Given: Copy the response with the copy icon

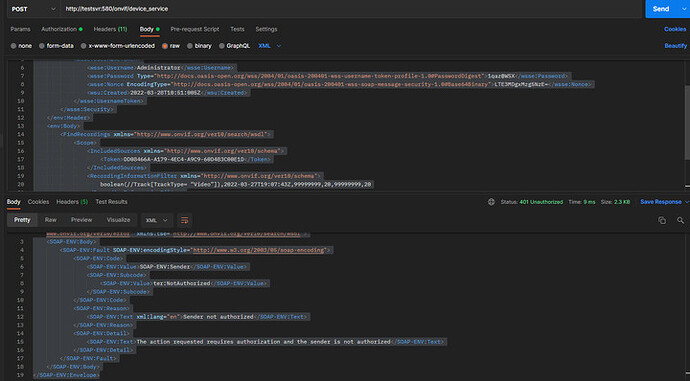Looking at the screenshot, I should tap(662, 220).
